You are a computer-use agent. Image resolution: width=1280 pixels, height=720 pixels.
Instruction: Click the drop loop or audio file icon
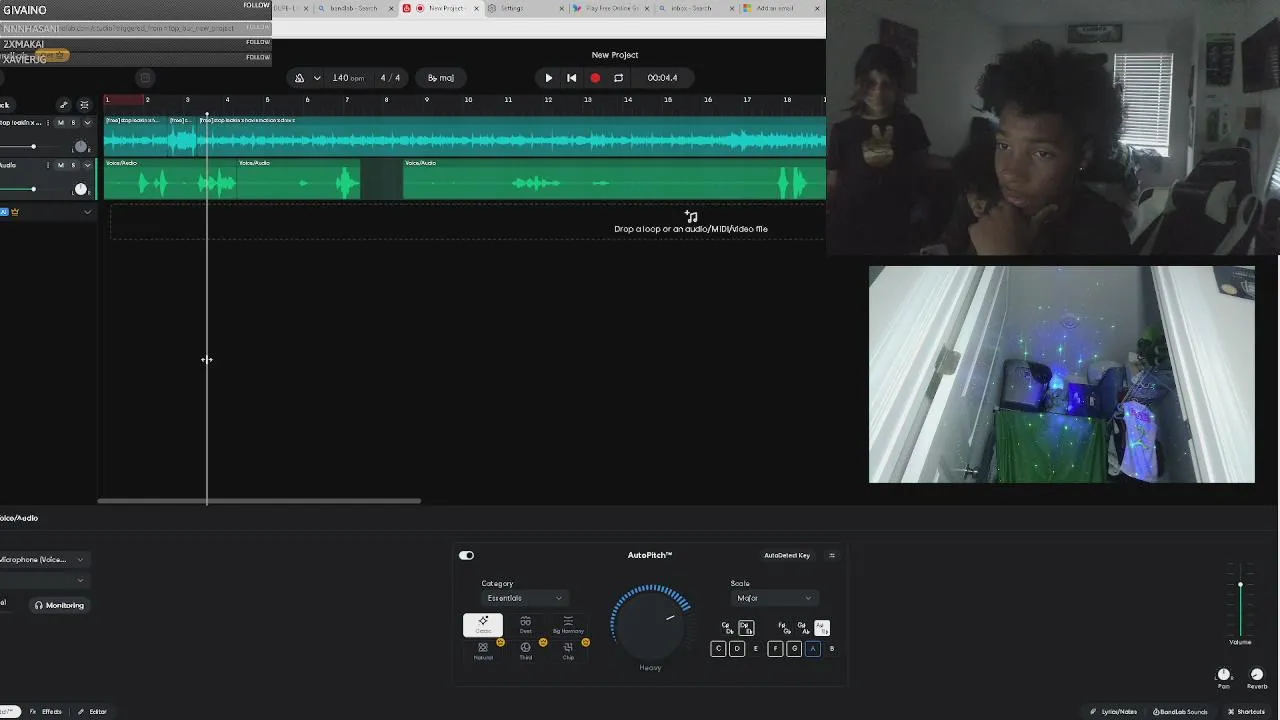[x=691, y=216]
